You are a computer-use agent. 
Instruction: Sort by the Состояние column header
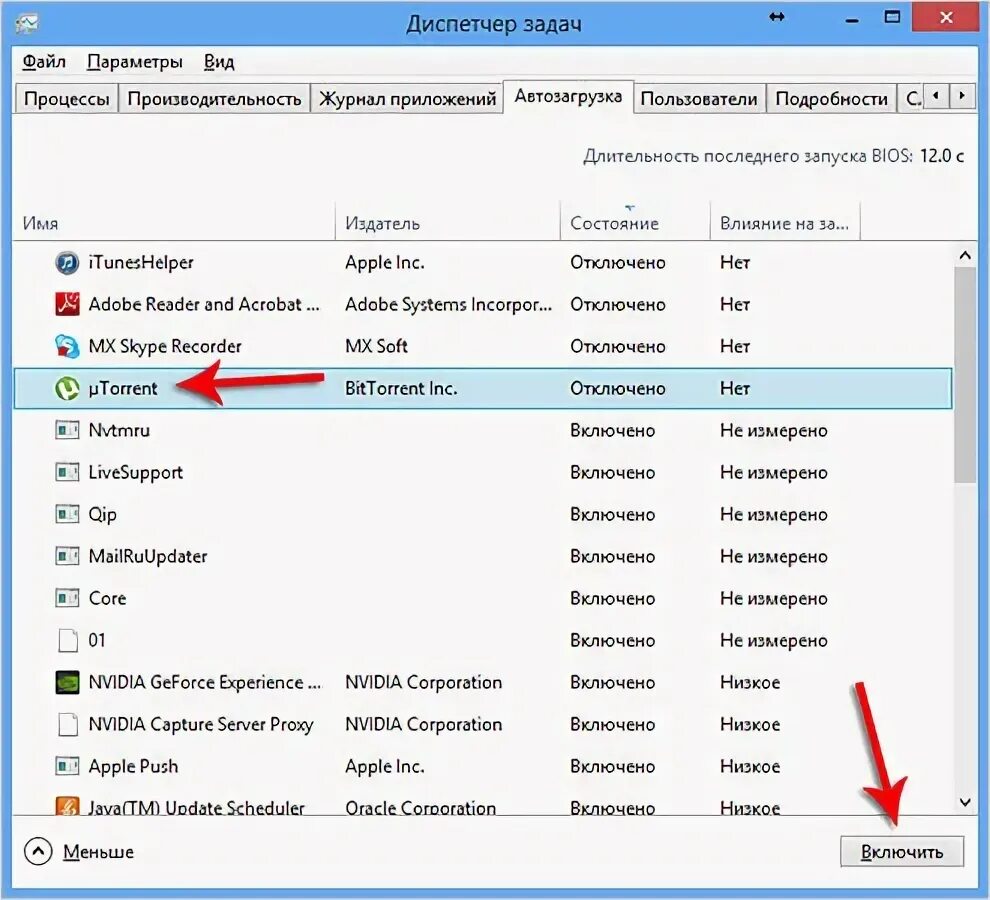point(635,222)
